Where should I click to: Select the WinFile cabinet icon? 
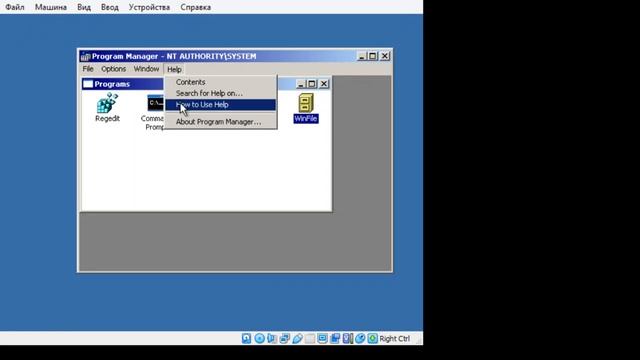[x=306, y=103]
